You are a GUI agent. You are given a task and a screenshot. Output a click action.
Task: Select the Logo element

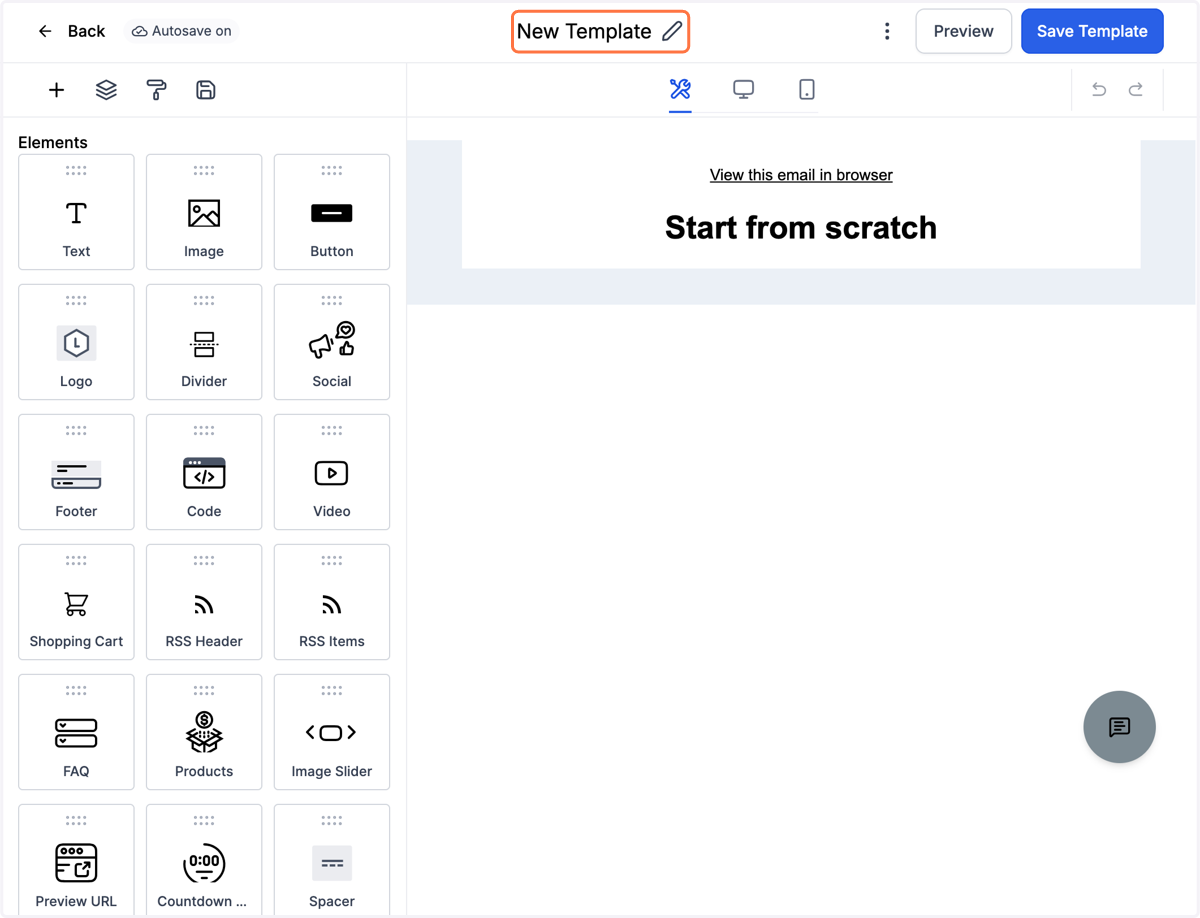point(76,342)
